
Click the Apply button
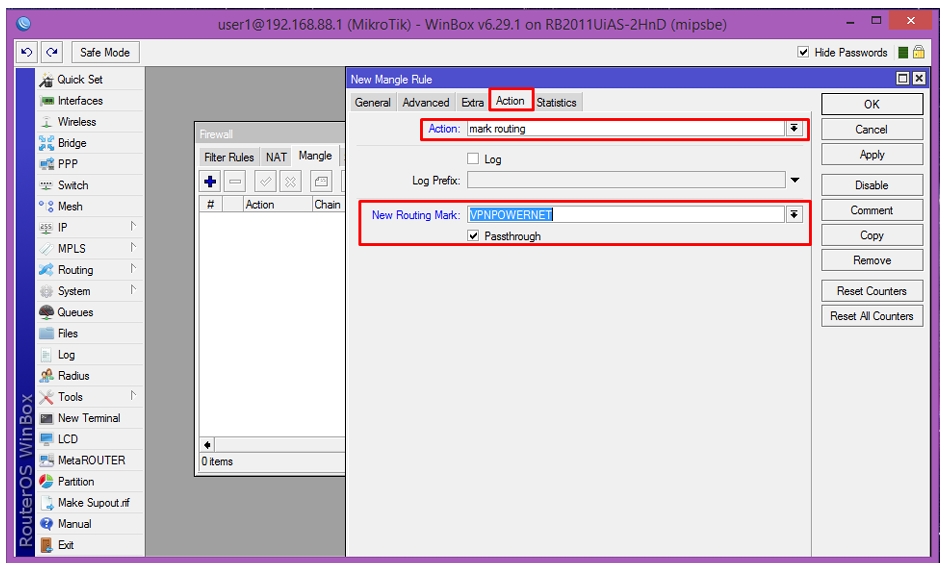click(x=872, y=155)
